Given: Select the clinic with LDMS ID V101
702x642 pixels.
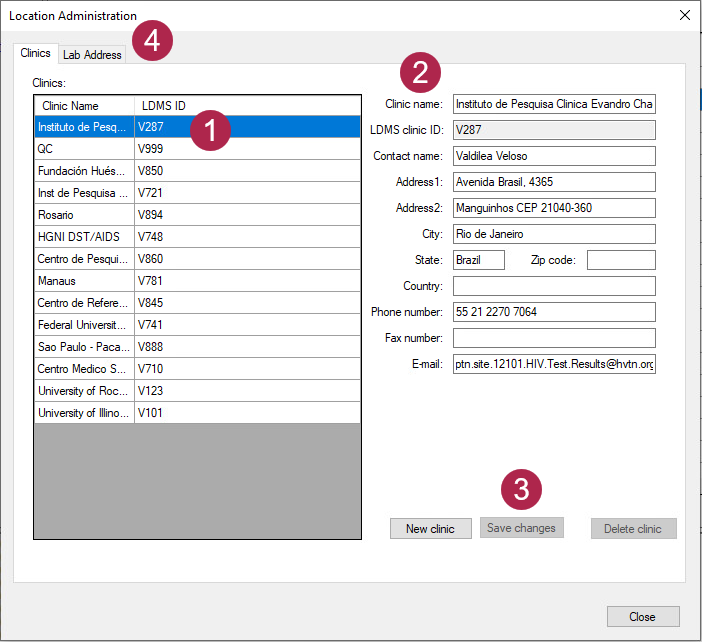Looking at the screenshot, I should pyautogui.click(x=151, y=413).
